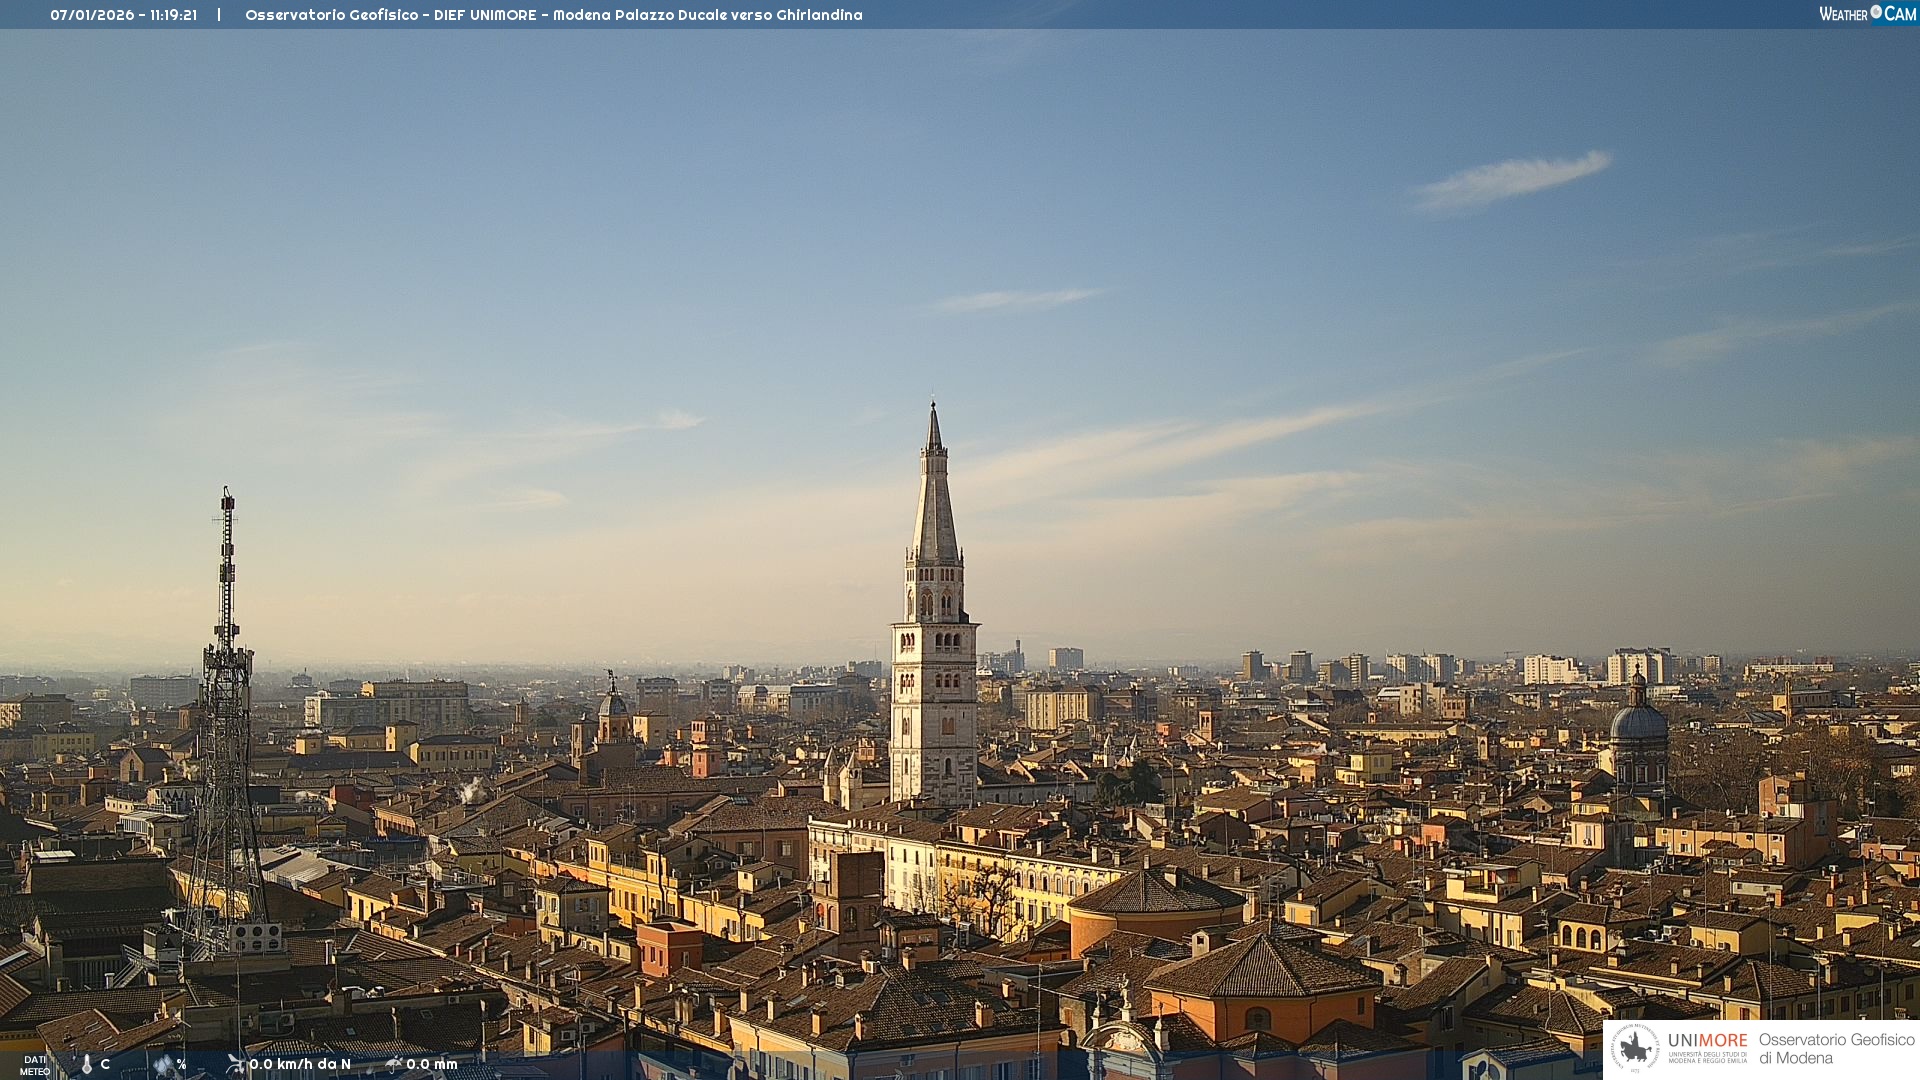Open the WeatherCam logo link
1920x1080 pixels.
click(x=1866, y=14)
